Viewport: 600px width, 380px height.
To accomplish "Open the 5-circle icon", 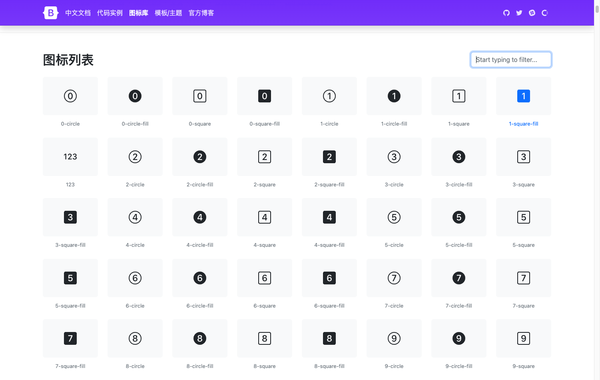I will tap(394, 217).
